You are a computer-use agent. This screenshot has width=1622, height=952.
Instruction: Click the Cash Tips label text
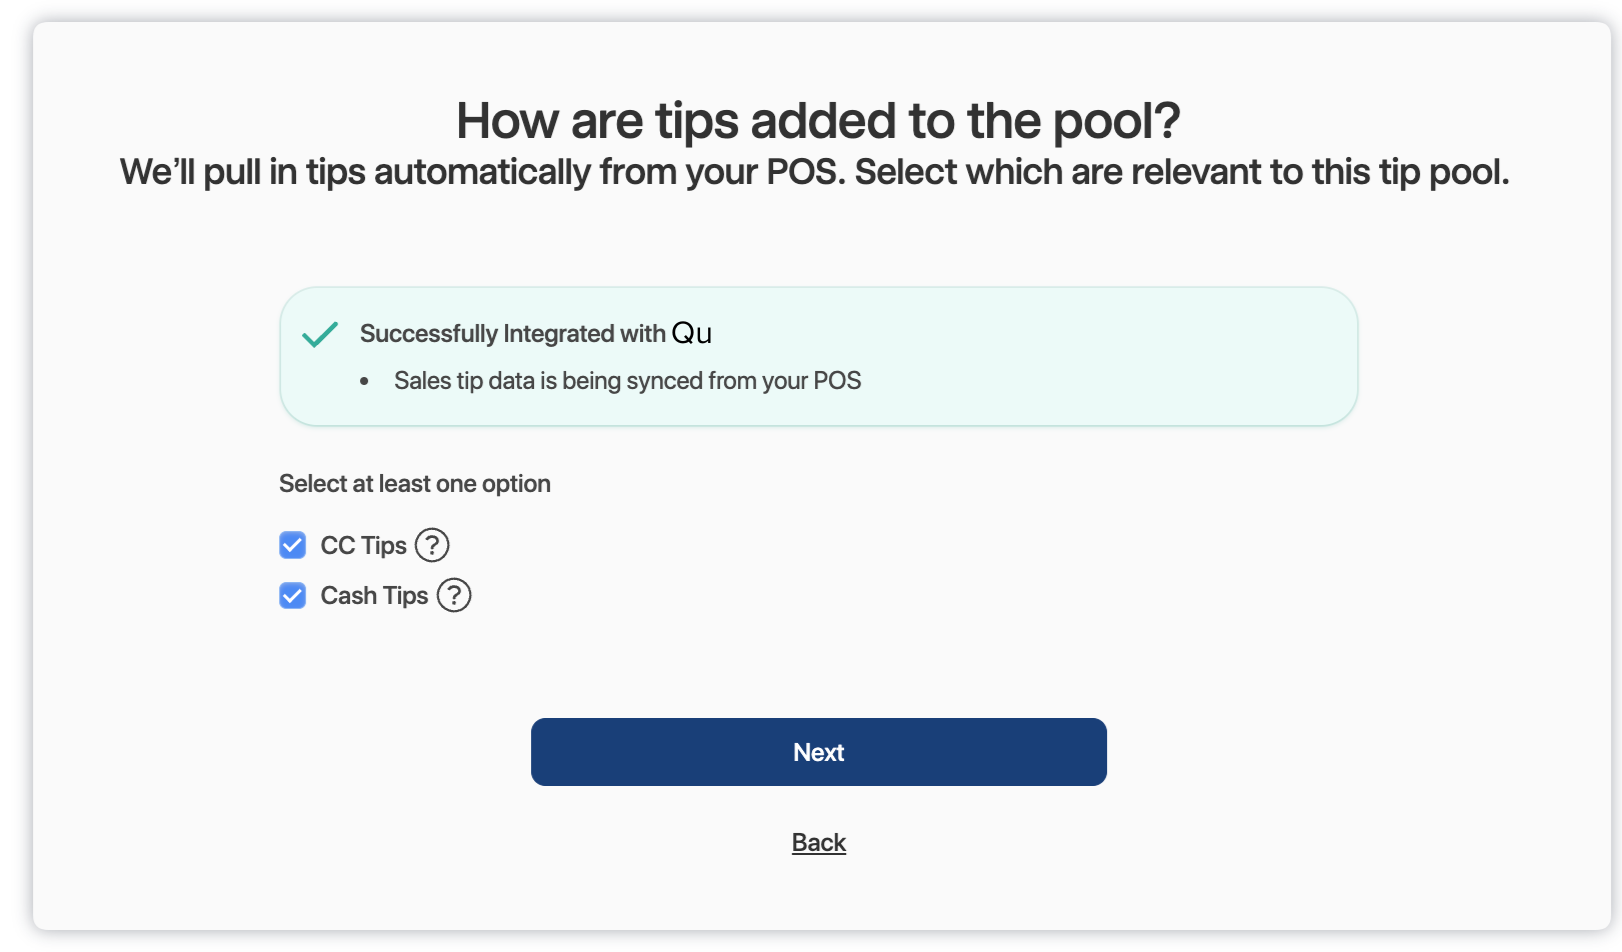[x=374, y=596]
